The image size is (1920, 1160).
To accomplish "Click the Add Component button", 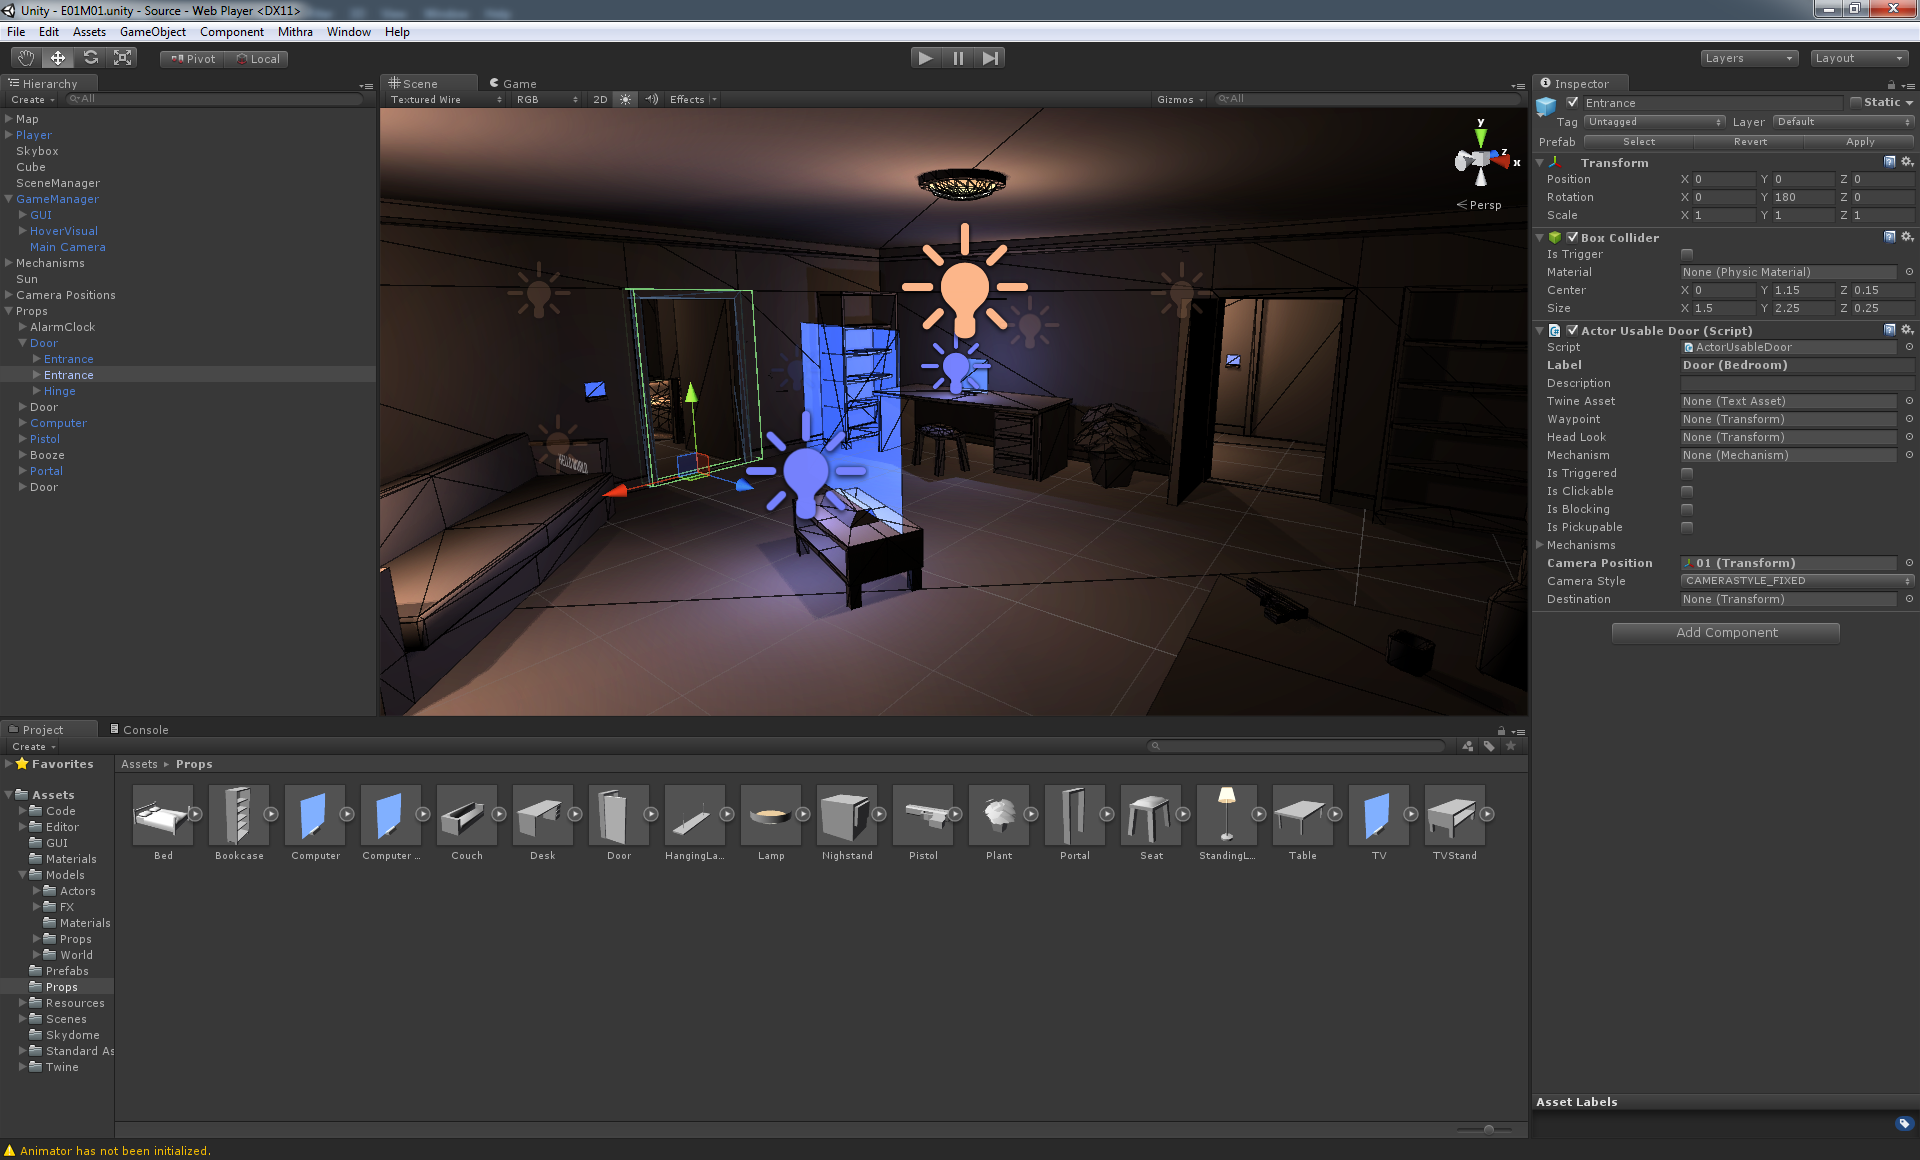I will [1725, 633].
